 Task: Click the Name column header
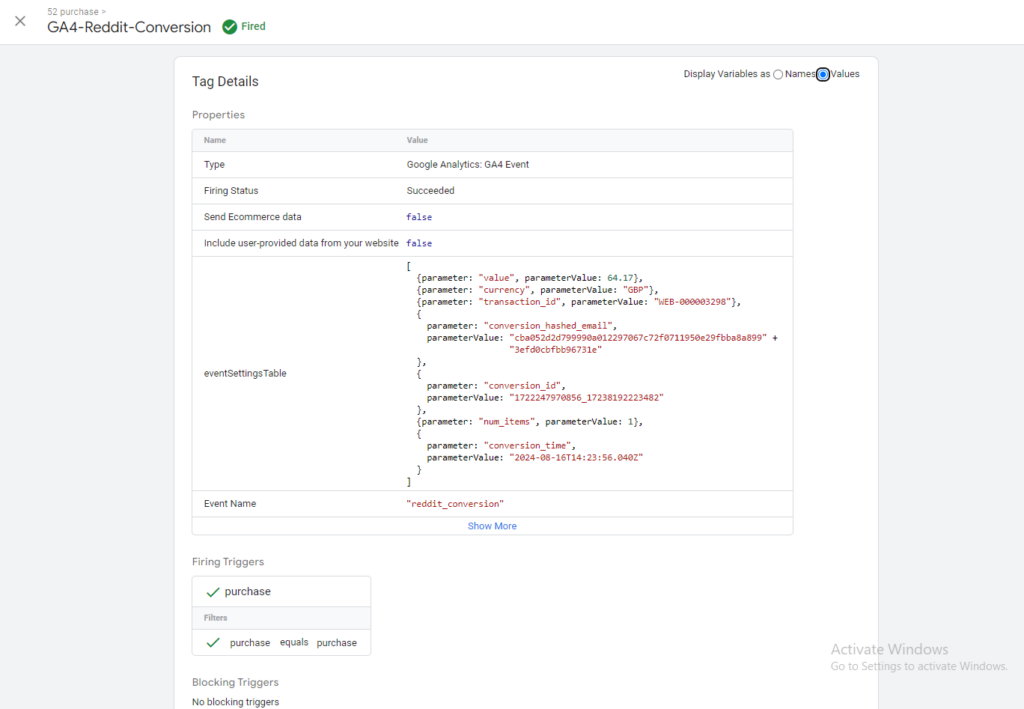click(215, 141)
